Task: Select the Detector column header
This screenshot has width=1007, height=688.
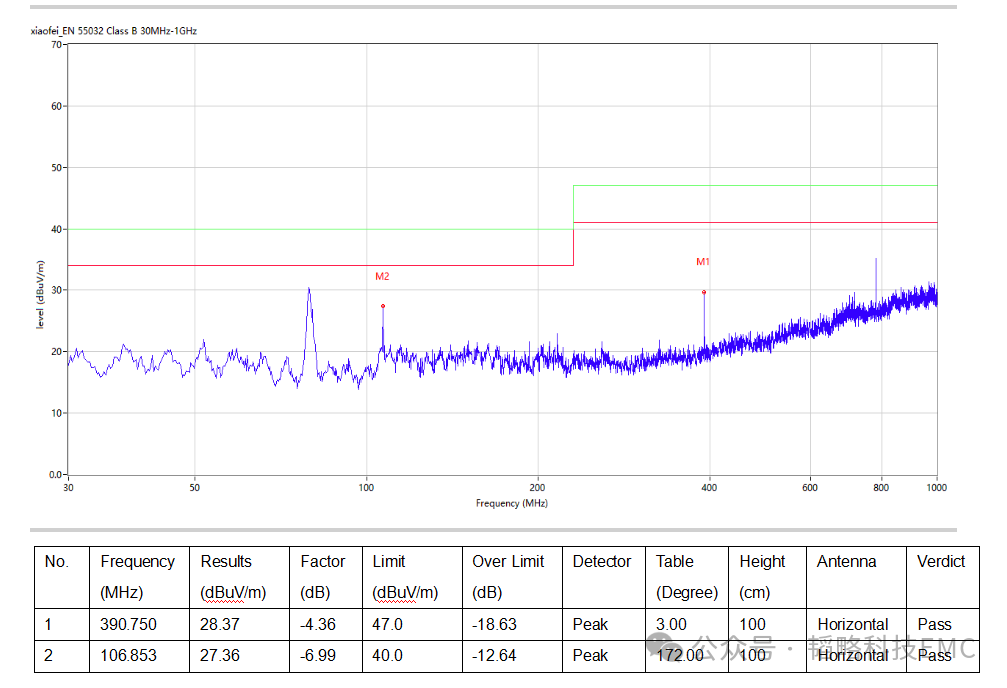Action: pyautogui.click(x=602, y=562)
